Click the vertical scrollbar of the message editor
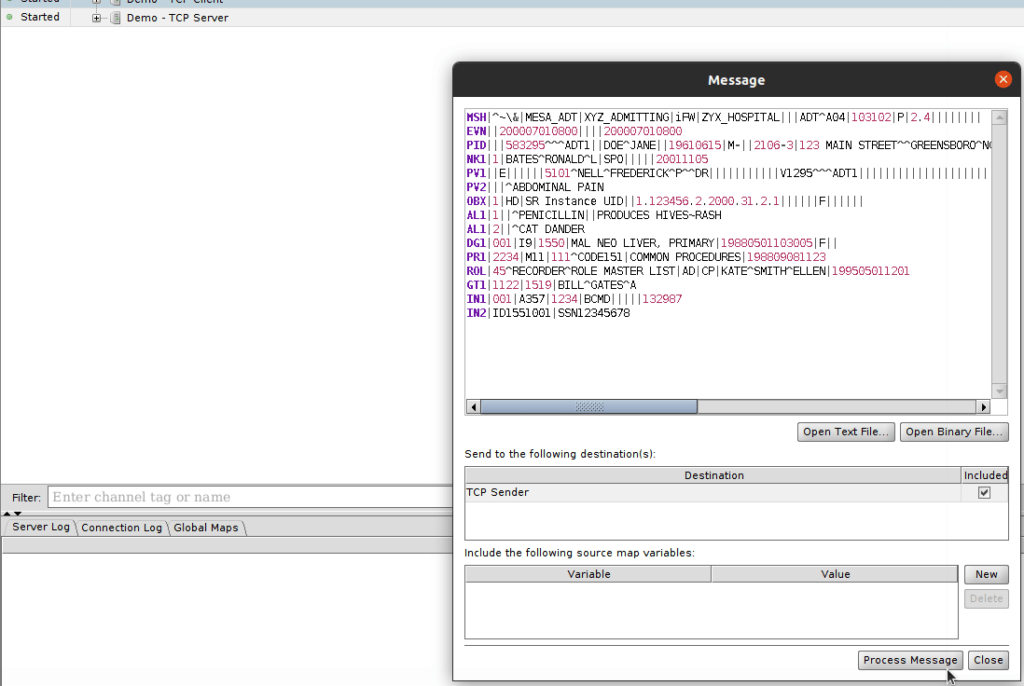 1000,250
